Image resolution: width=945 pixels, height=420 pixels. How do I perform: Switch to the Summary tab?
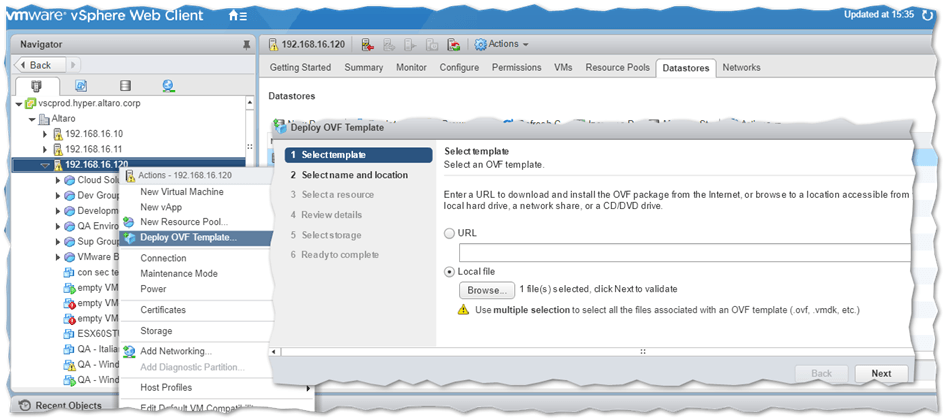[x=363, y=67]
